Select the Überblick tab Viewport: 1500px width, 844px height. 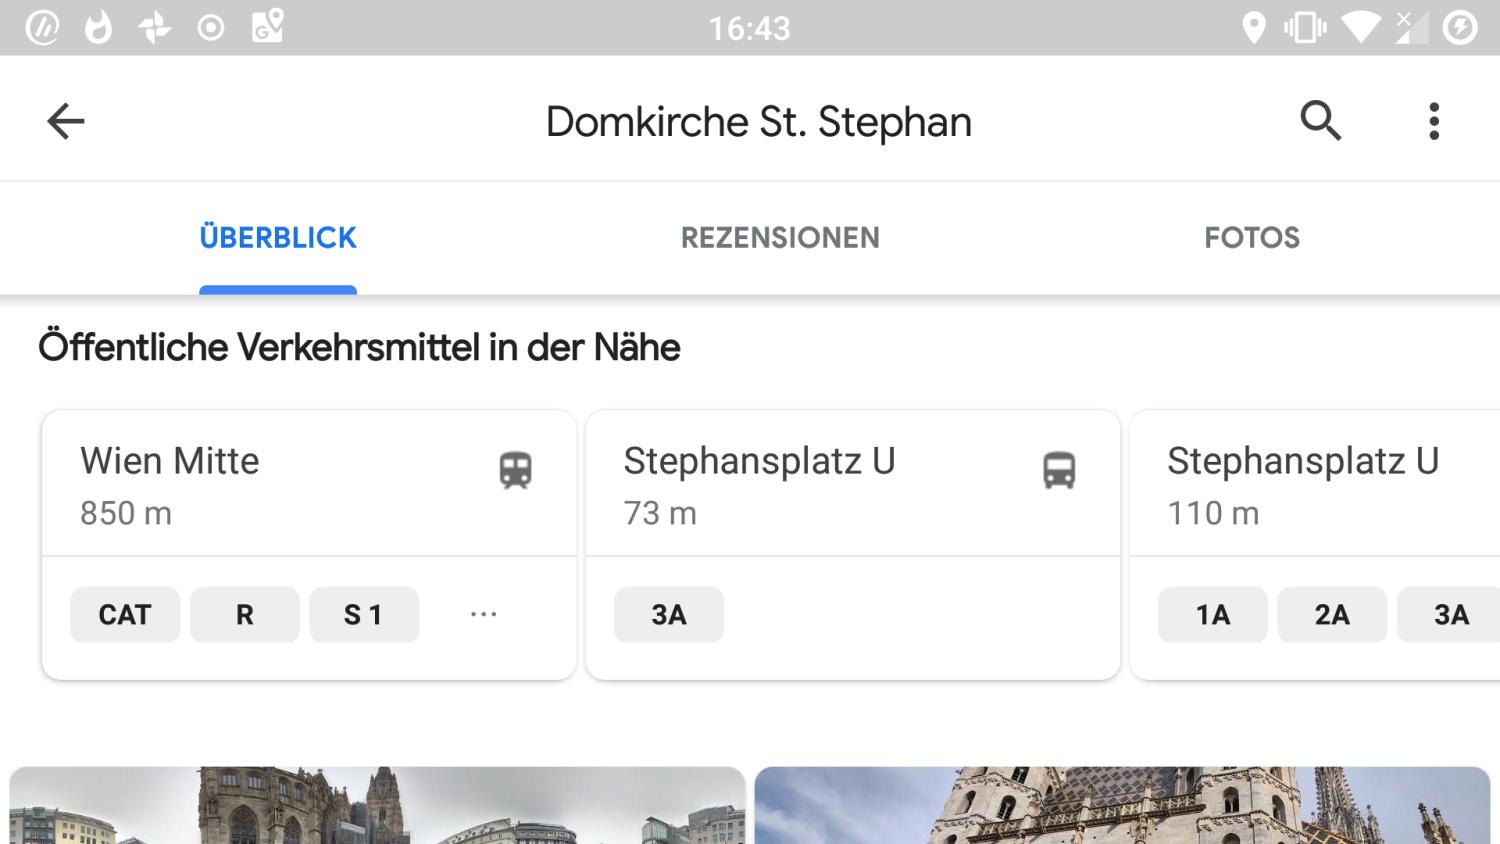pyautogui.click(x=278, y=238)
